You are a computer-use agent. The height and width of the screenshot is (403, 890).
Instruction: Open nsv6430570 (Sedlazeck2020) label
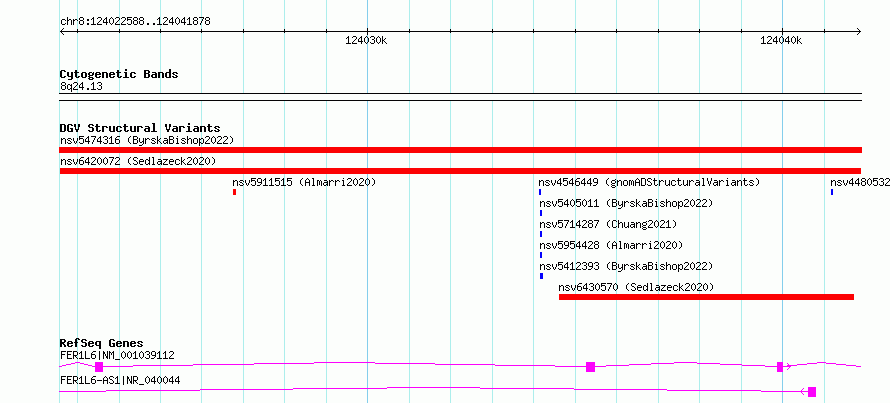636,287
